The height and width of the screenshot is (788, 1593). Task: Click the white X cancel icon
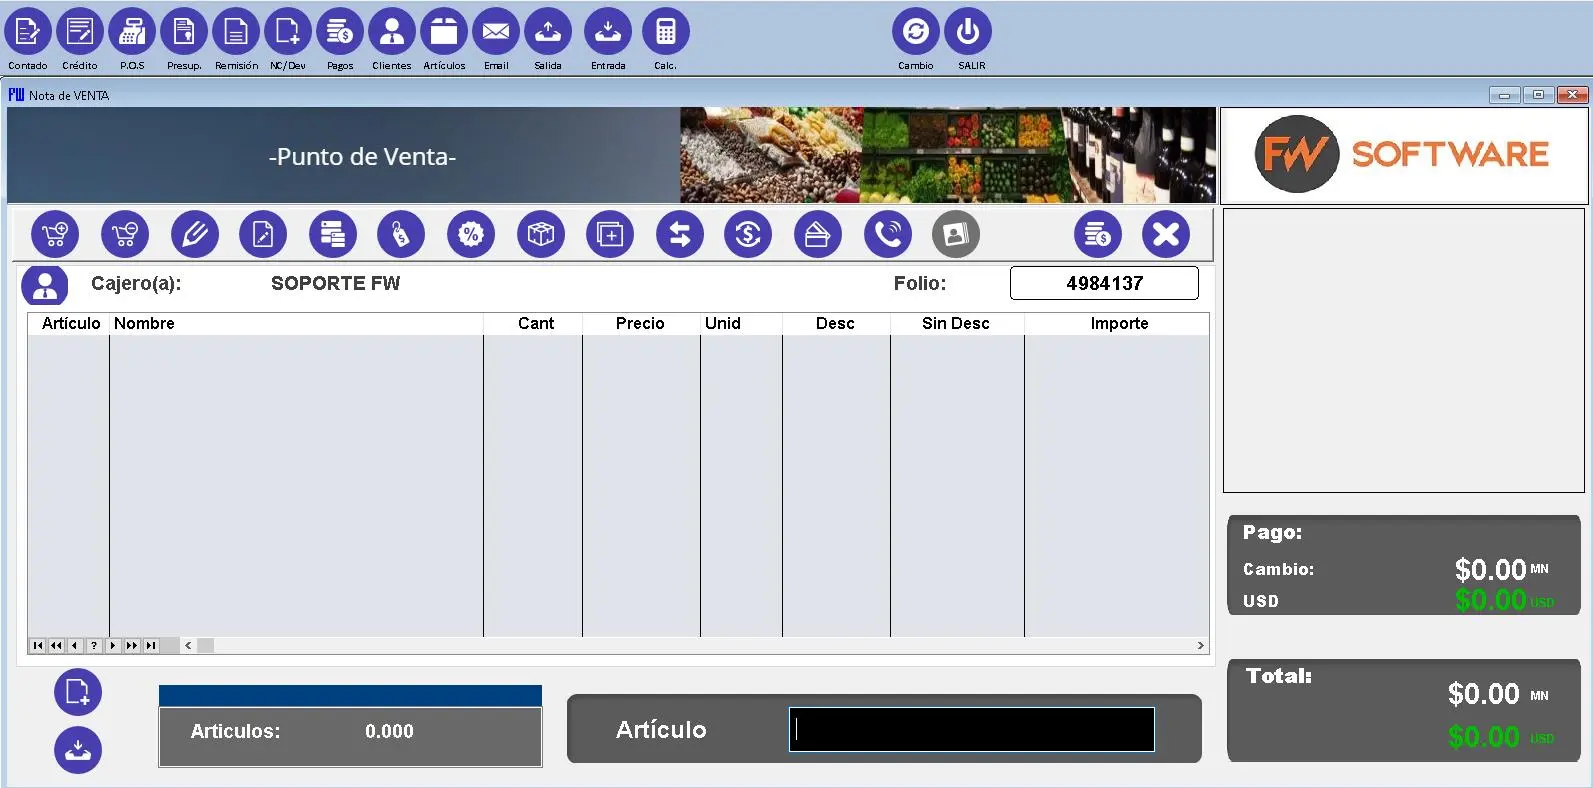click(x=1166, y=235)
